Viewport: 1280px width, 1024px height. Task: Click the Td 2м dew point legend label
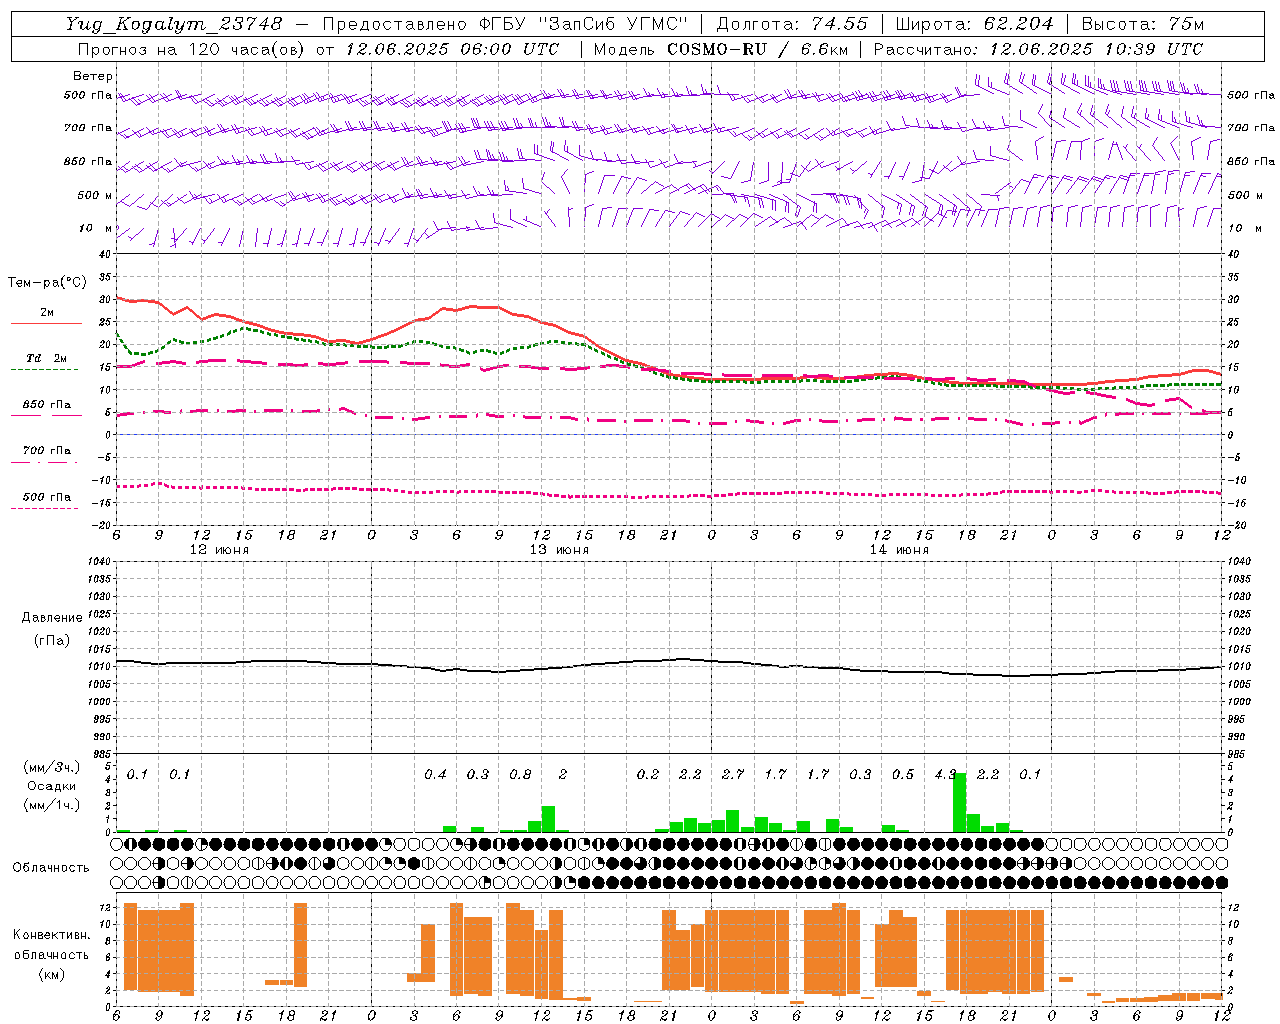[47, 358]
